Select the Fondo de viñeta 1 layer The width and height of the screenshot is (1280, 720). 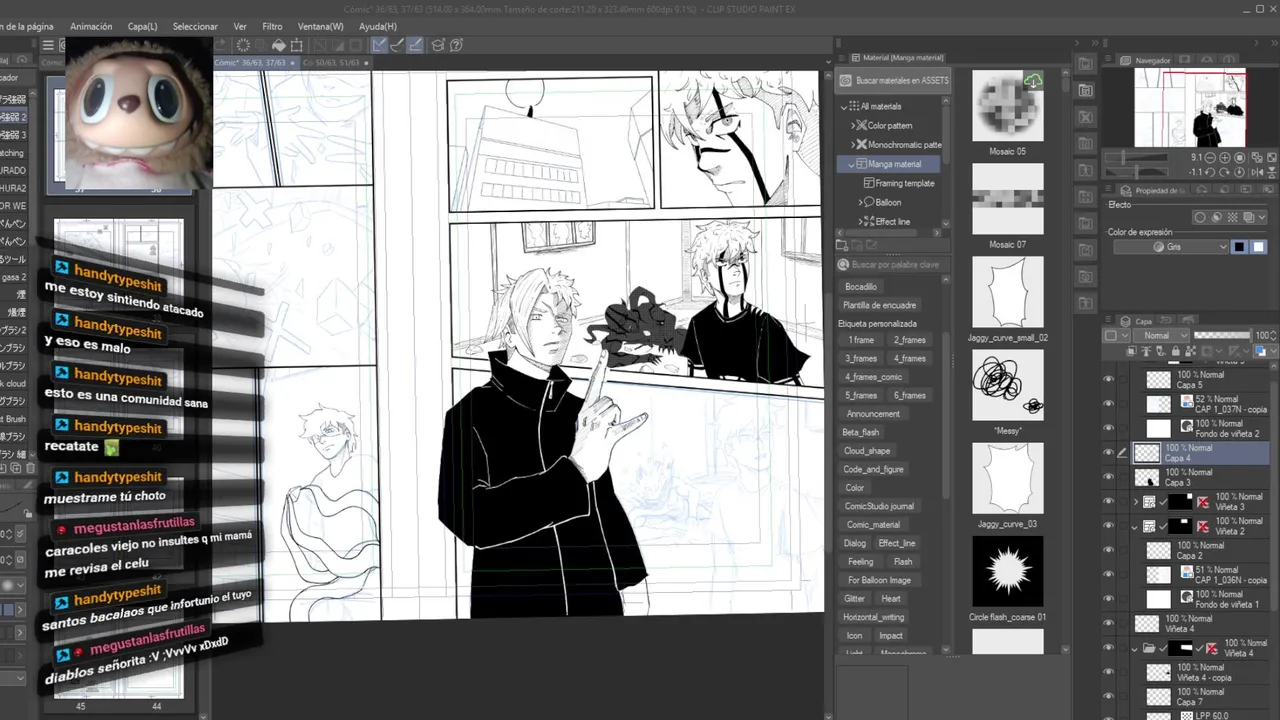click(x=1202, y=599)
